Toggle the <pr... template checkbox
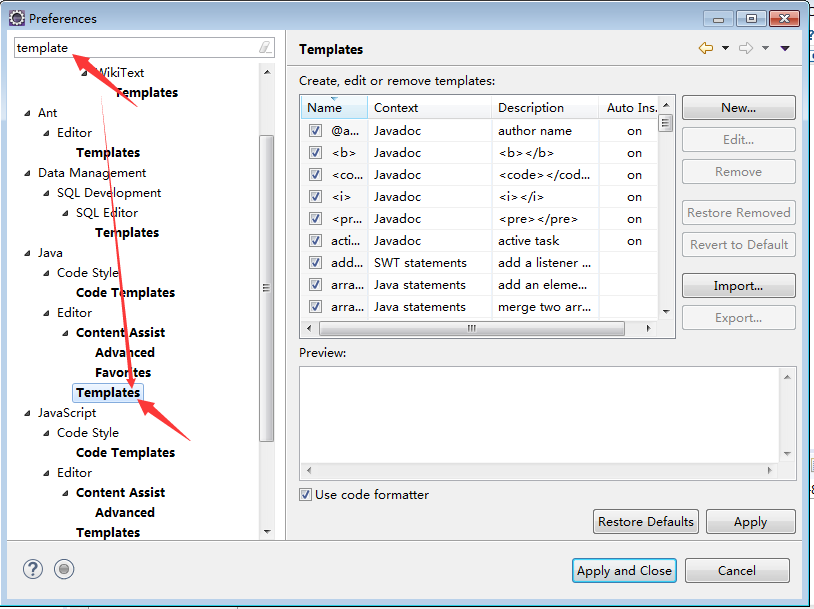This screenshot has width=814, height=609. [315, 219]
